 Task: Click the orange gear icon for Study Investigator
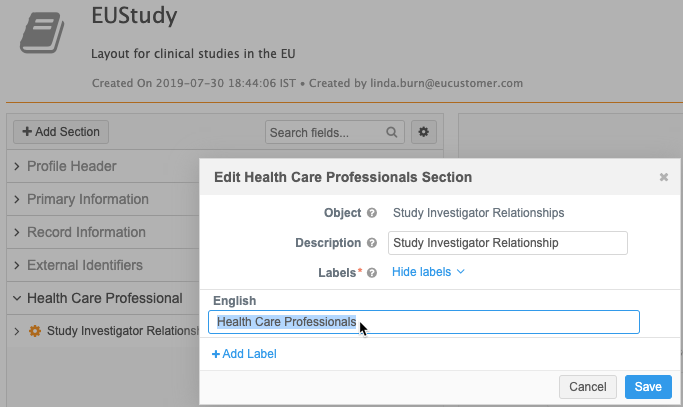click(35, 331)
